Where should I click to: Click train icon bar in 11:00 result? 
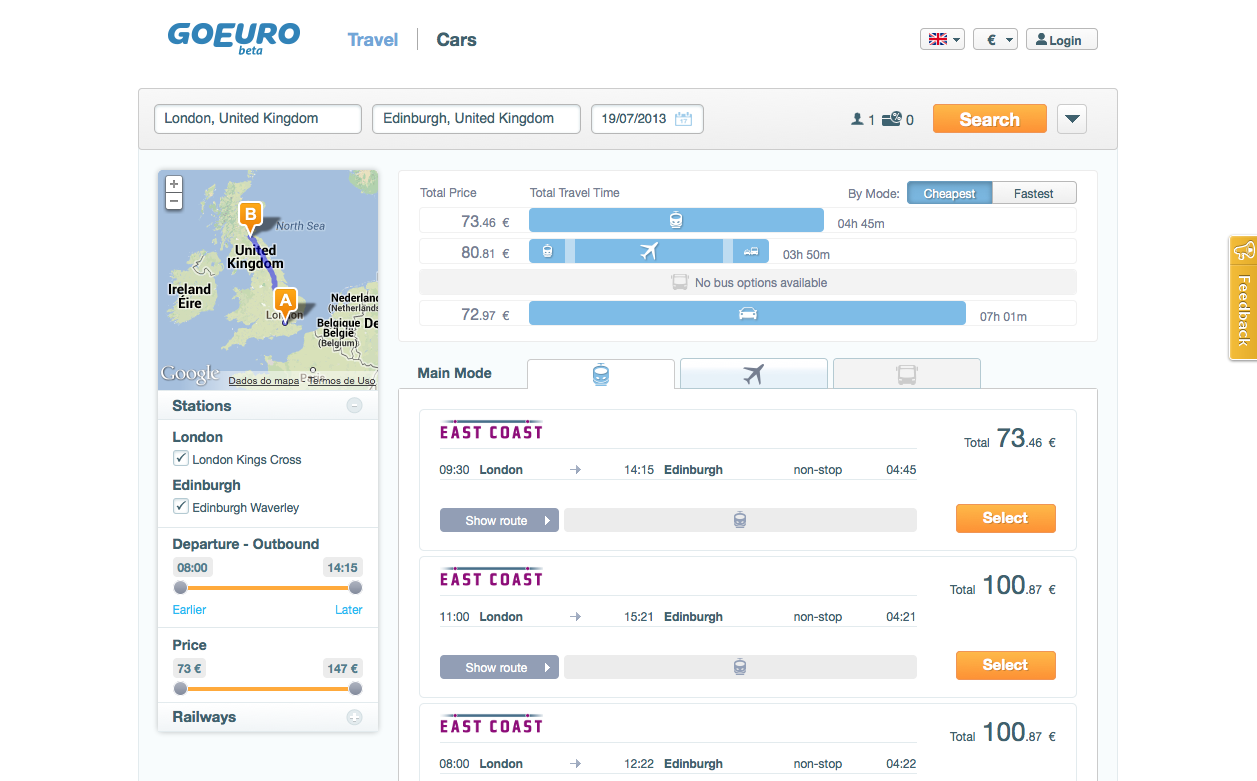740,667
